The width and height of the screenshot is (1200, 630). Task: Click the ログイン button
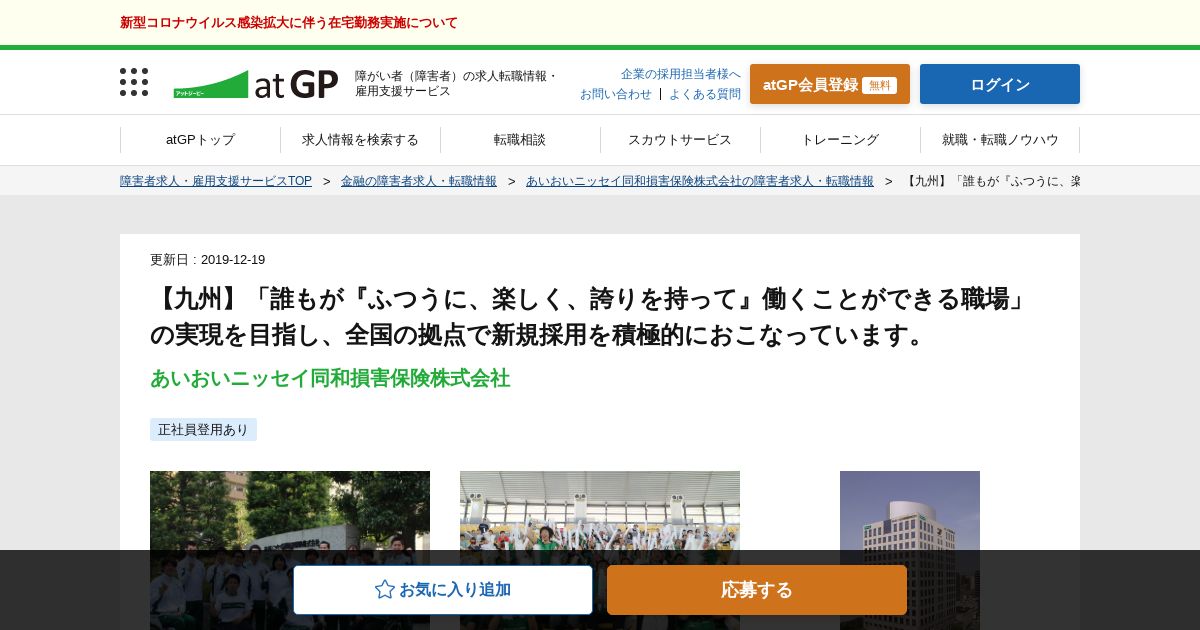click(1000, 84)
